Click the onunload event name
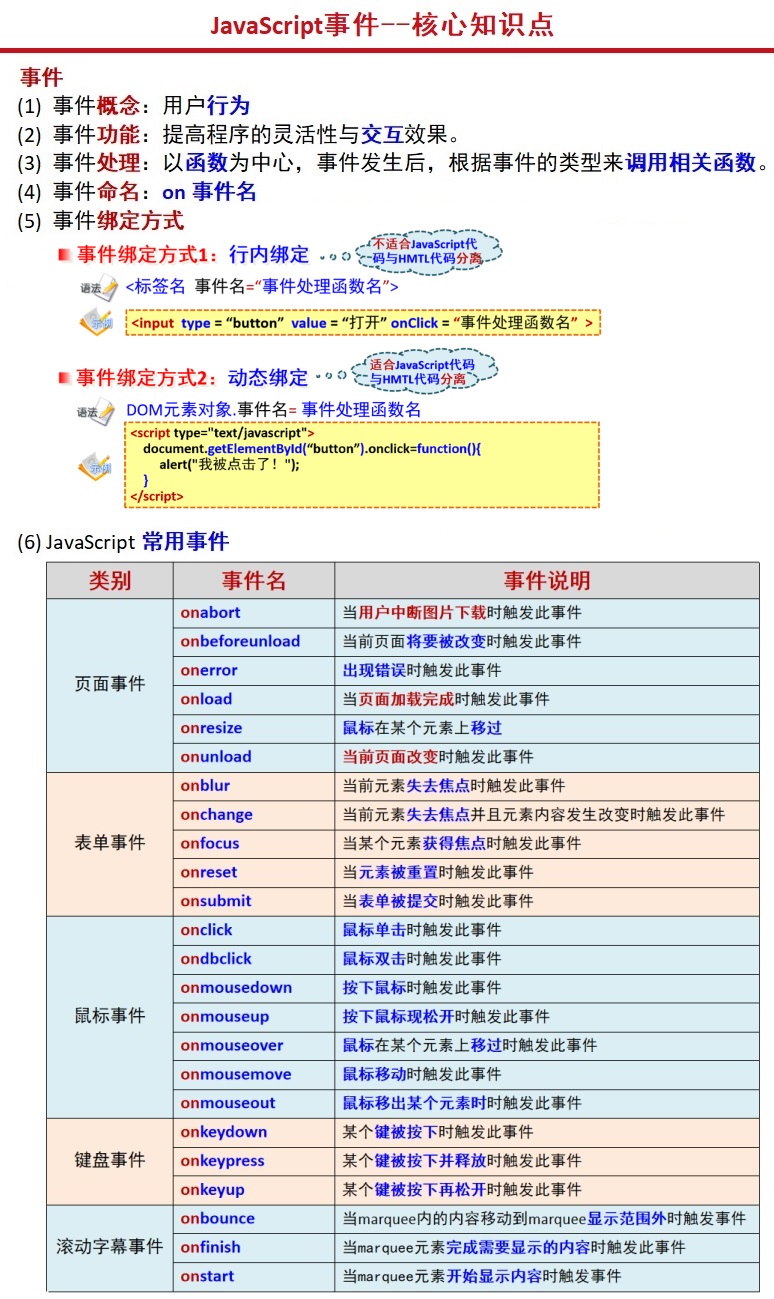Screen dimensions: 774x1299 pos(216,757)
